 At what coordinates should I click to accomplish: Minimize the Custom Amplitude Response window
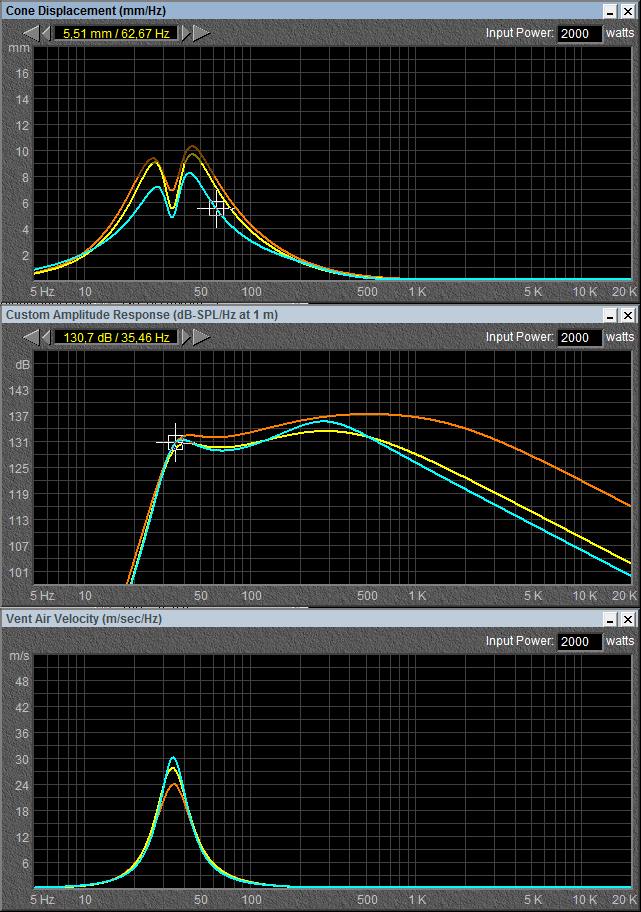coord(610,315)
